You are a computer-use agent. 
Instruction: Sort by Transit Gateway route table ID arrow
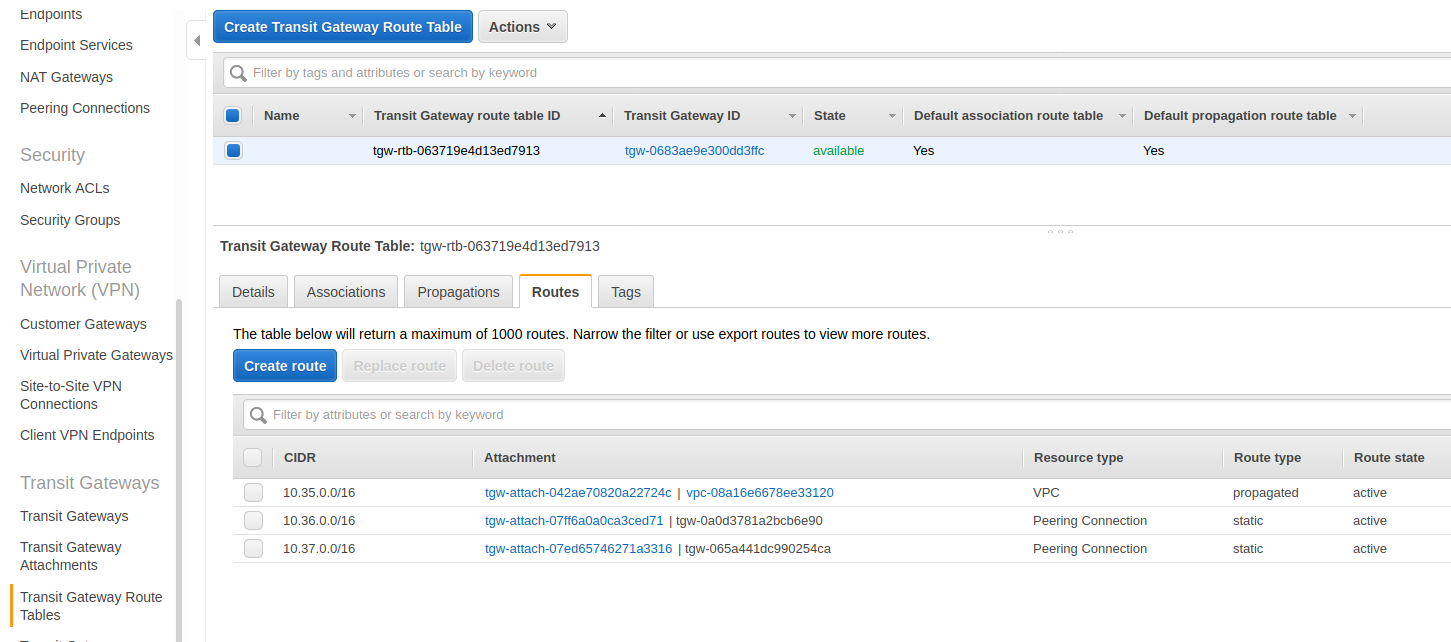pos(602,116)
